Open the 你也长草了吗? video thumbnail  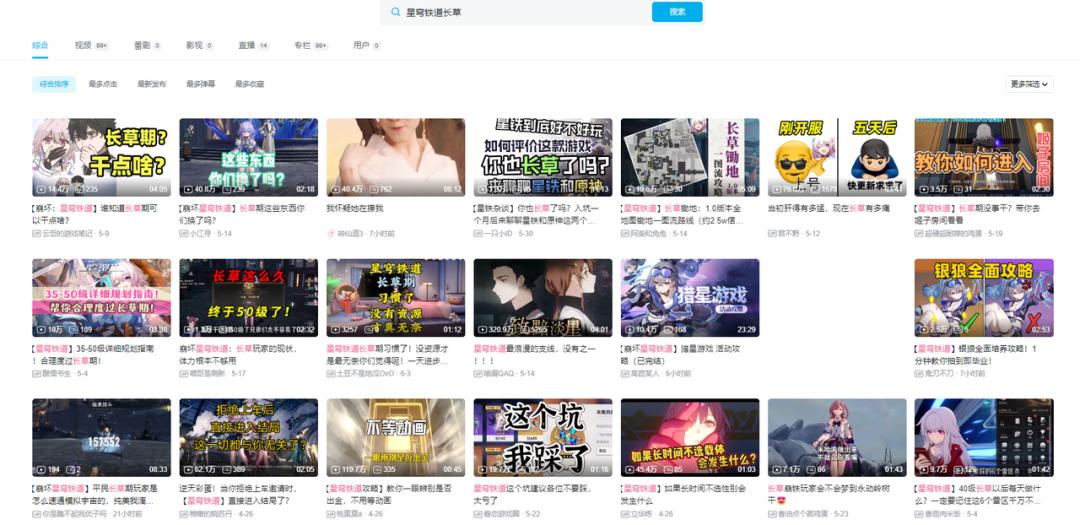coord(543,157)
